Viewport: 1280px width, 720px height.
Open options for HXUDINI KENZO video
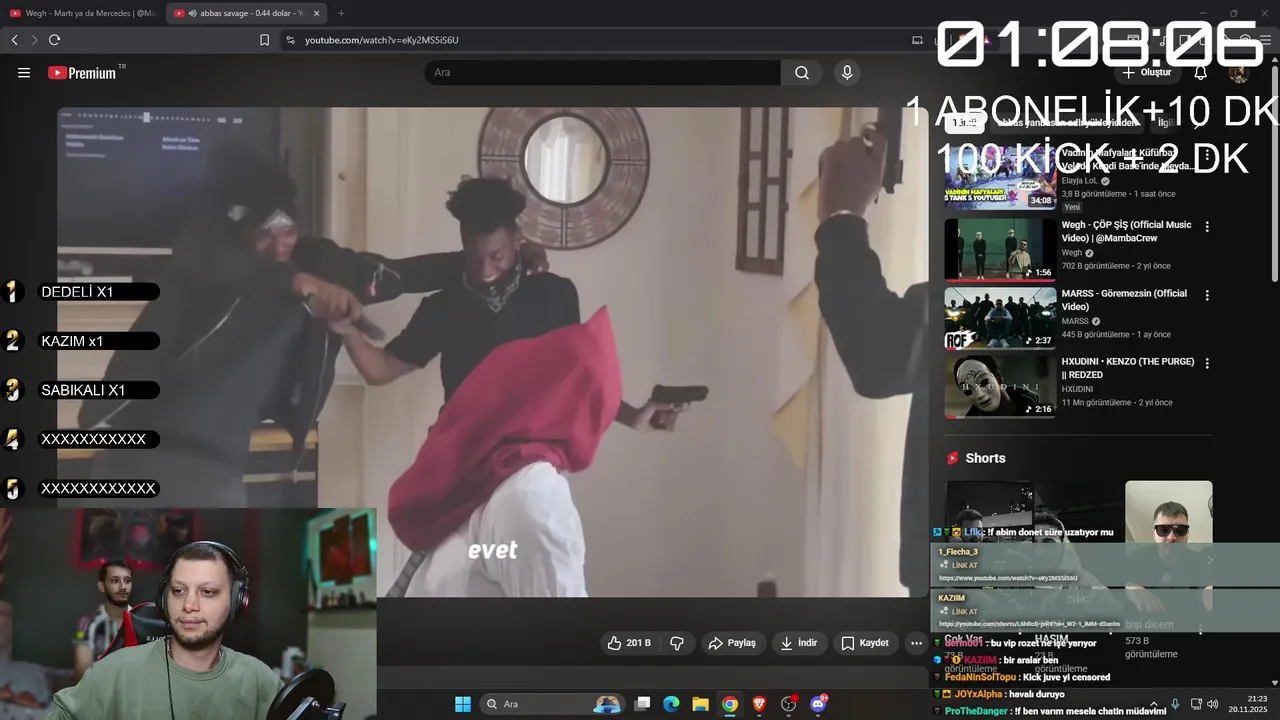pos(1207,363)
